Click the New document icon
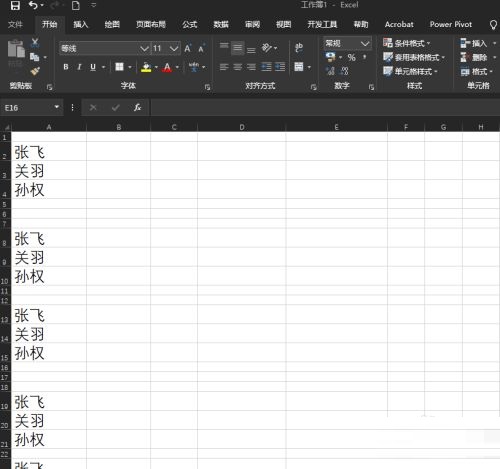Screen dimensions: 500x469 pos(76,5)
